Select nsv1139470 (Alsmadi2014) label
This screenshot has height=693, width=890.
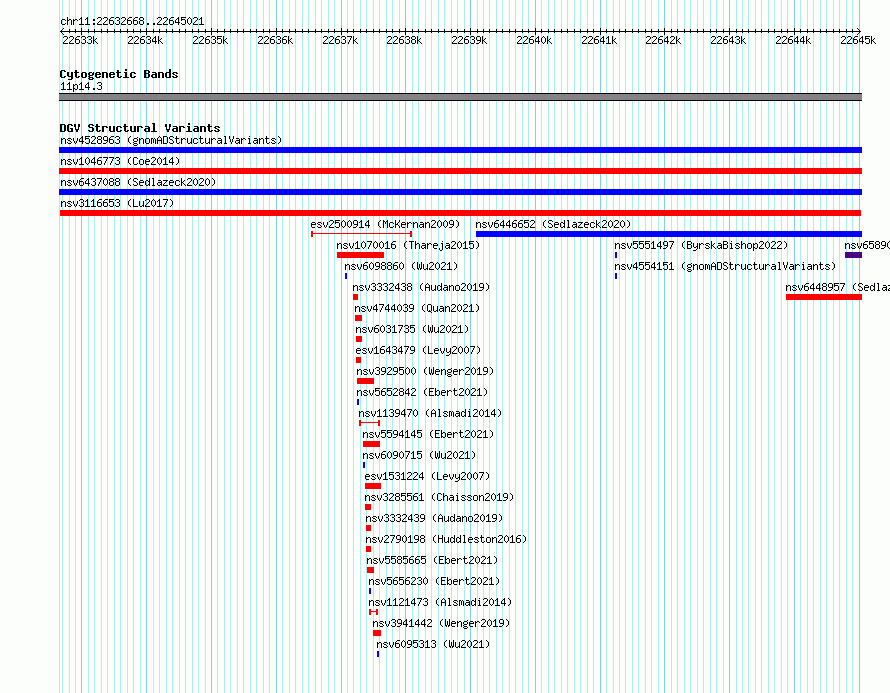(430, 413)
